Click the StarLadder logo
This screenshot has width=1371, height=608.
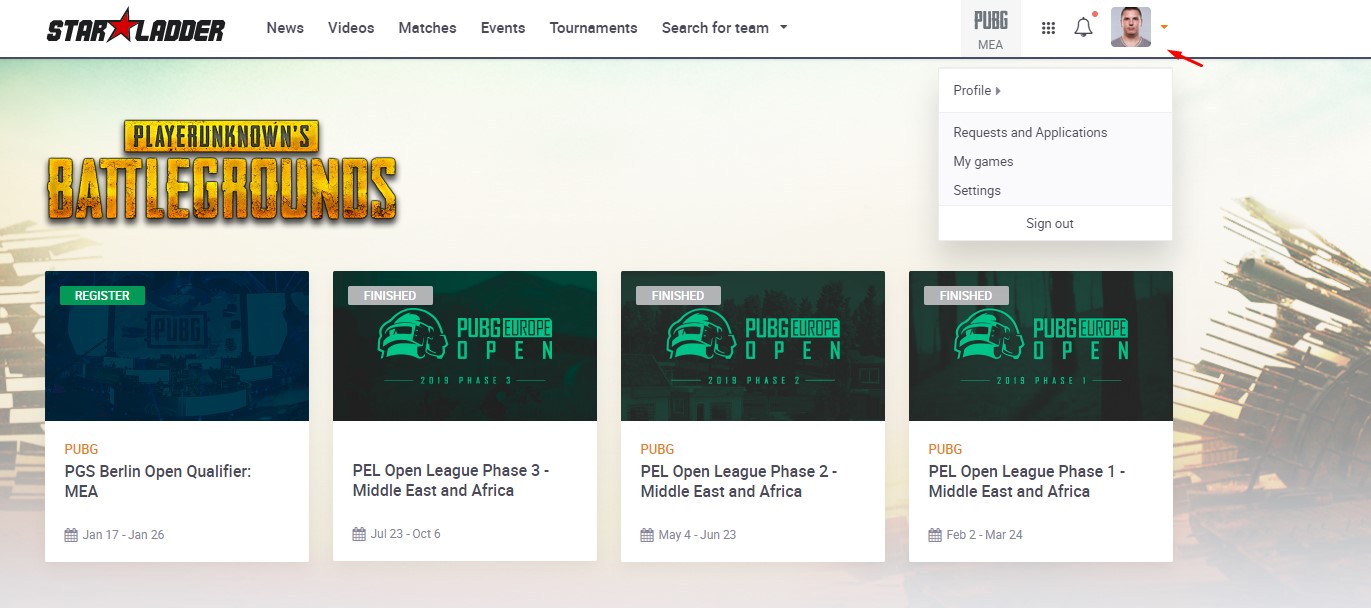[x=136, y=27]
